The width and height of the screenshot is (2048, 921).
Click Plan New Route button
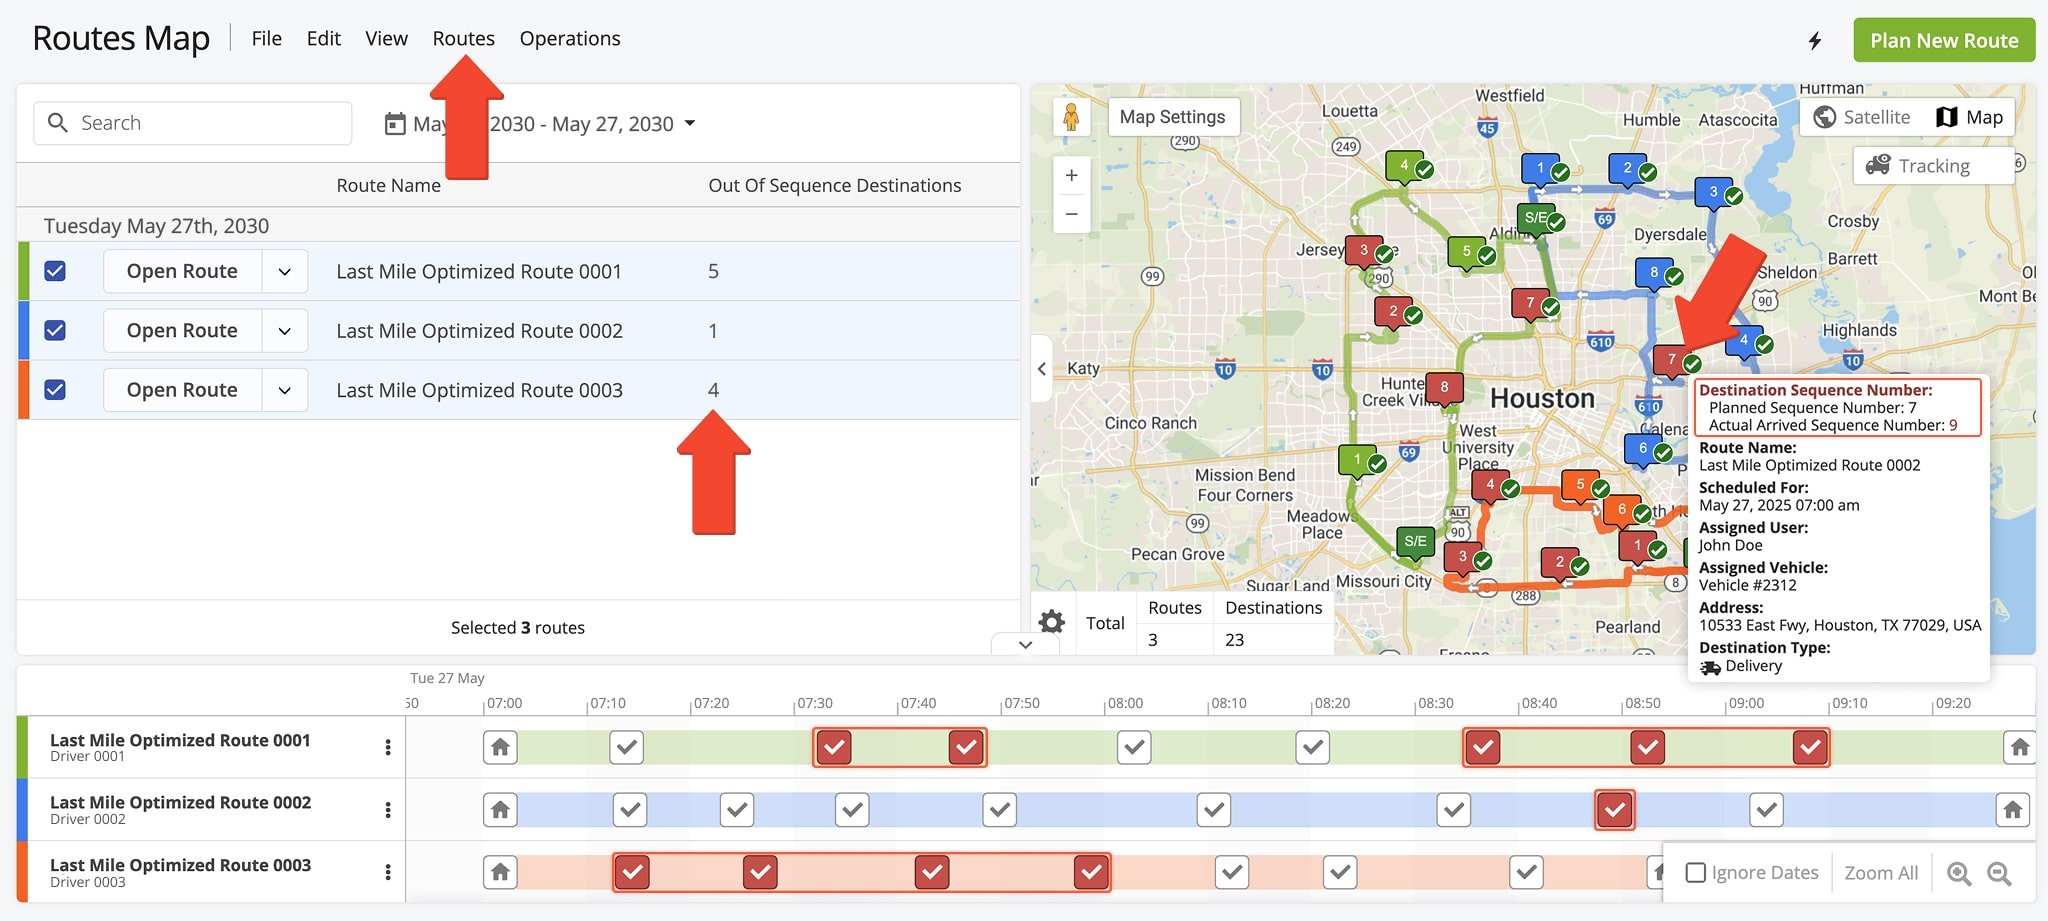coord(1944,40)
